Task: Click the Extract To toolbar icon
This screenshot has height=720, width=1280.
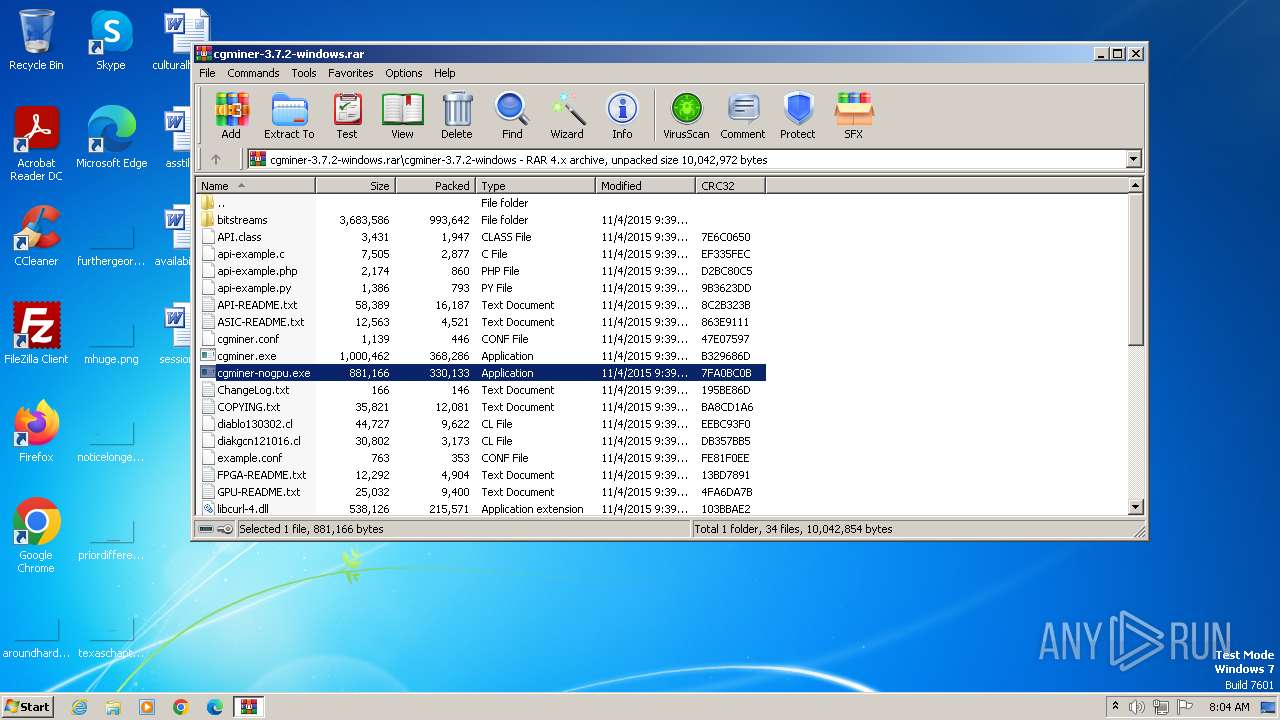Action: [x=289, y=115]
